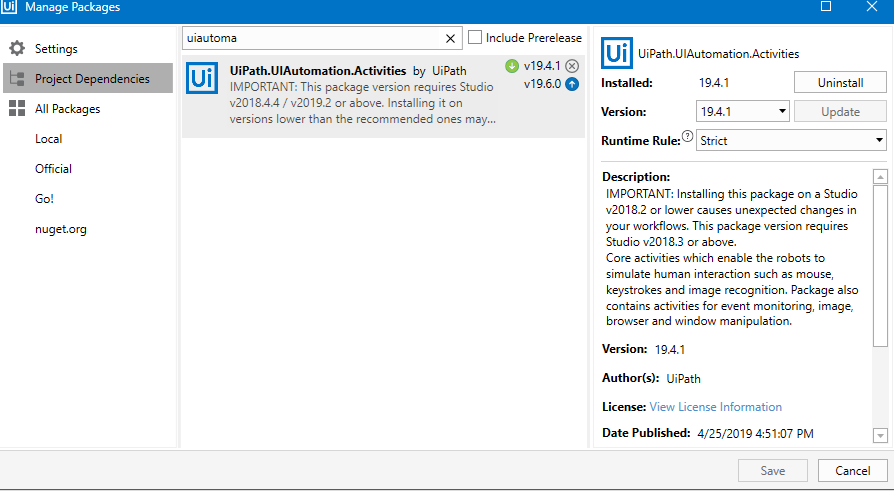This screenshot has height=491, width=894.
Task: Click the Author(s) UiPath value
Action: click(x=683, y=379)
